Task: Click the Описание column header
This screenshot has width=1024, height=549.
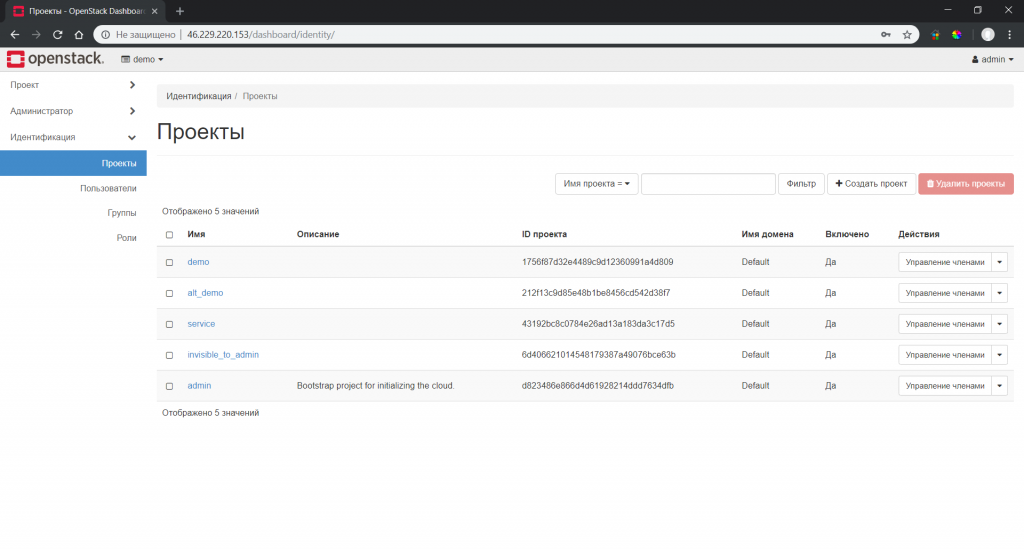Action: [x=318, y=234]
